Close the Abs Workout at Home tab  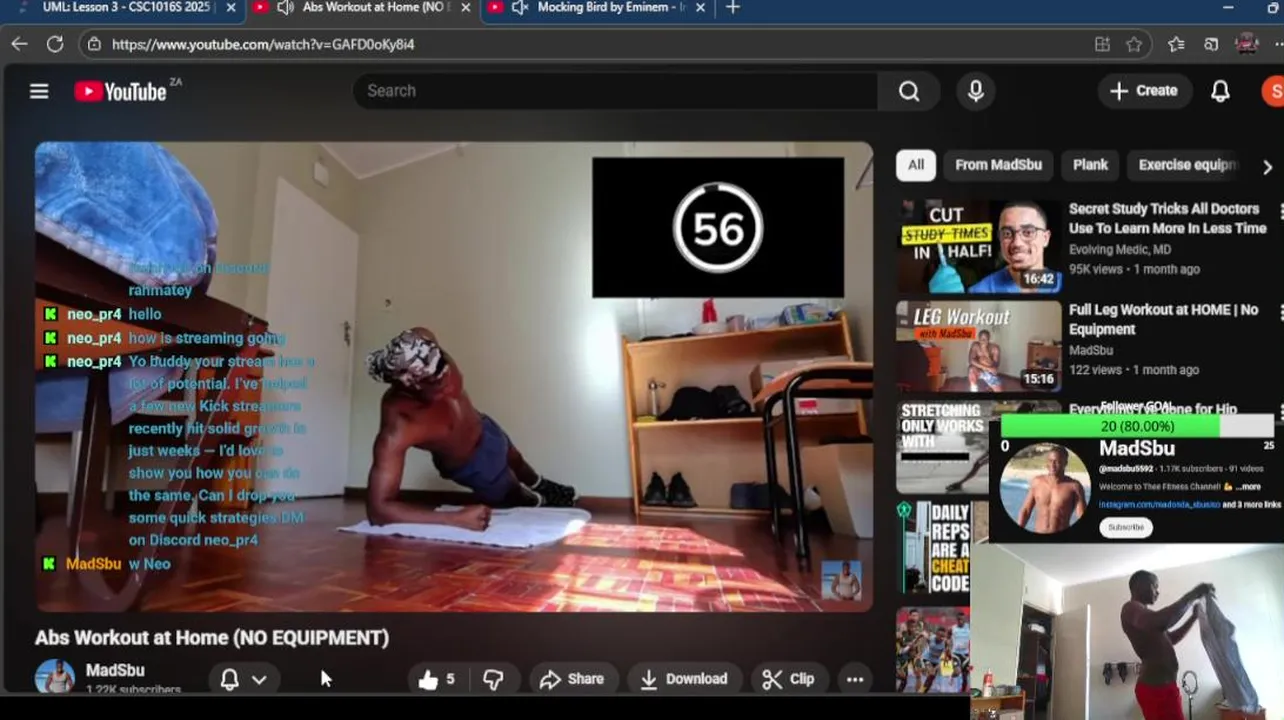coord(465,8)
